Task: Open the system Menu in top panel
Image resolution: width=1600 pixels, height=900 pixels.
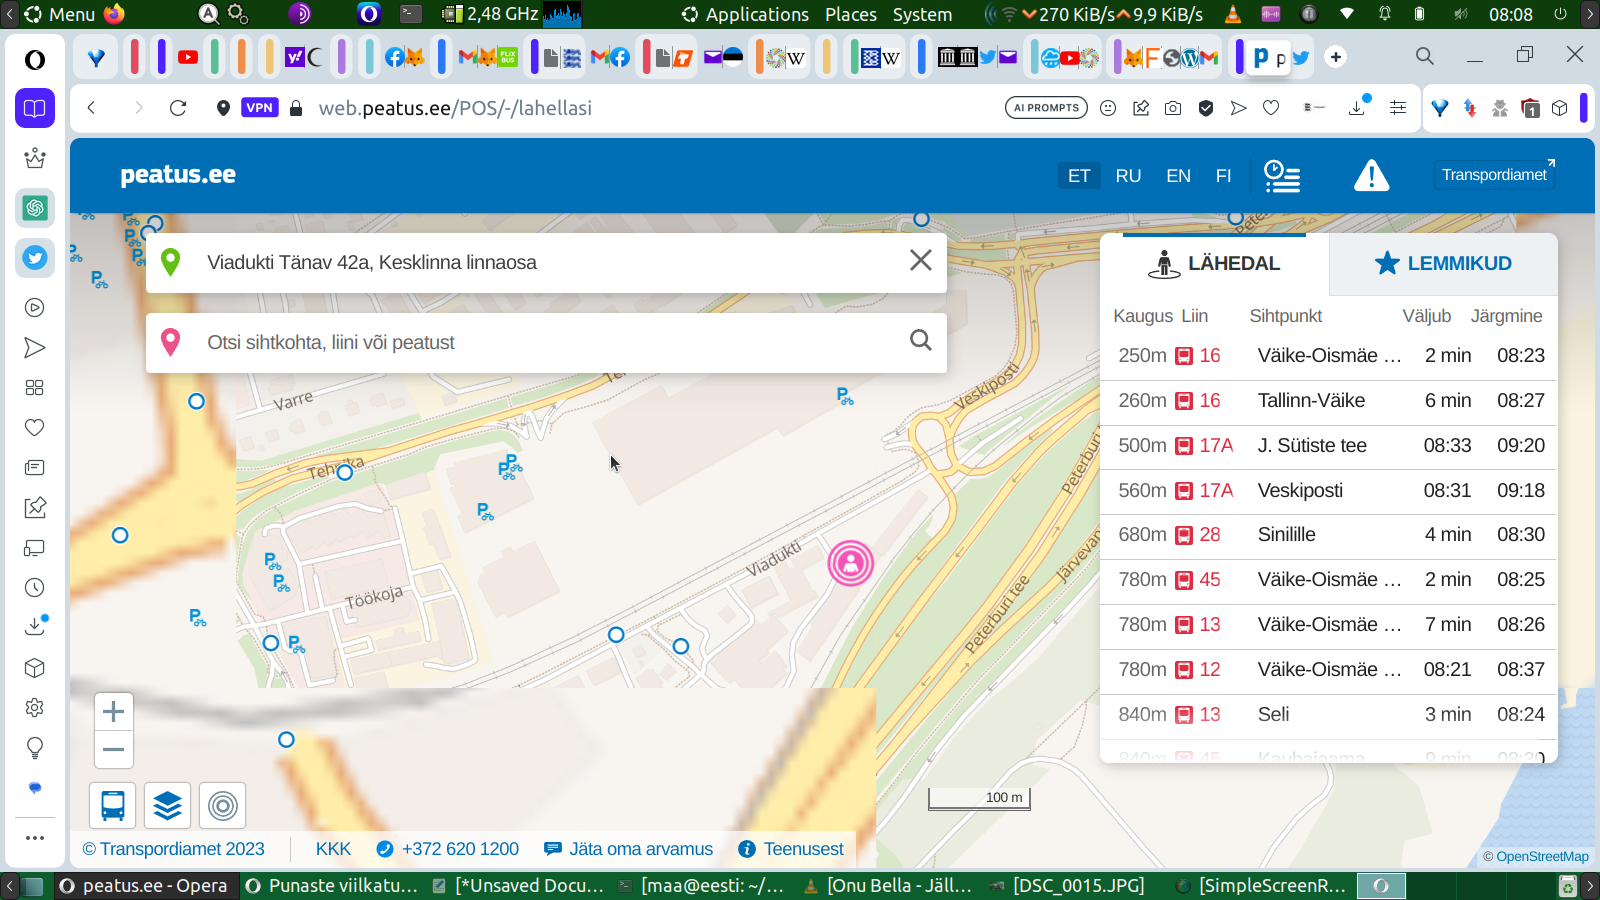Action: (x=59, y=14)
